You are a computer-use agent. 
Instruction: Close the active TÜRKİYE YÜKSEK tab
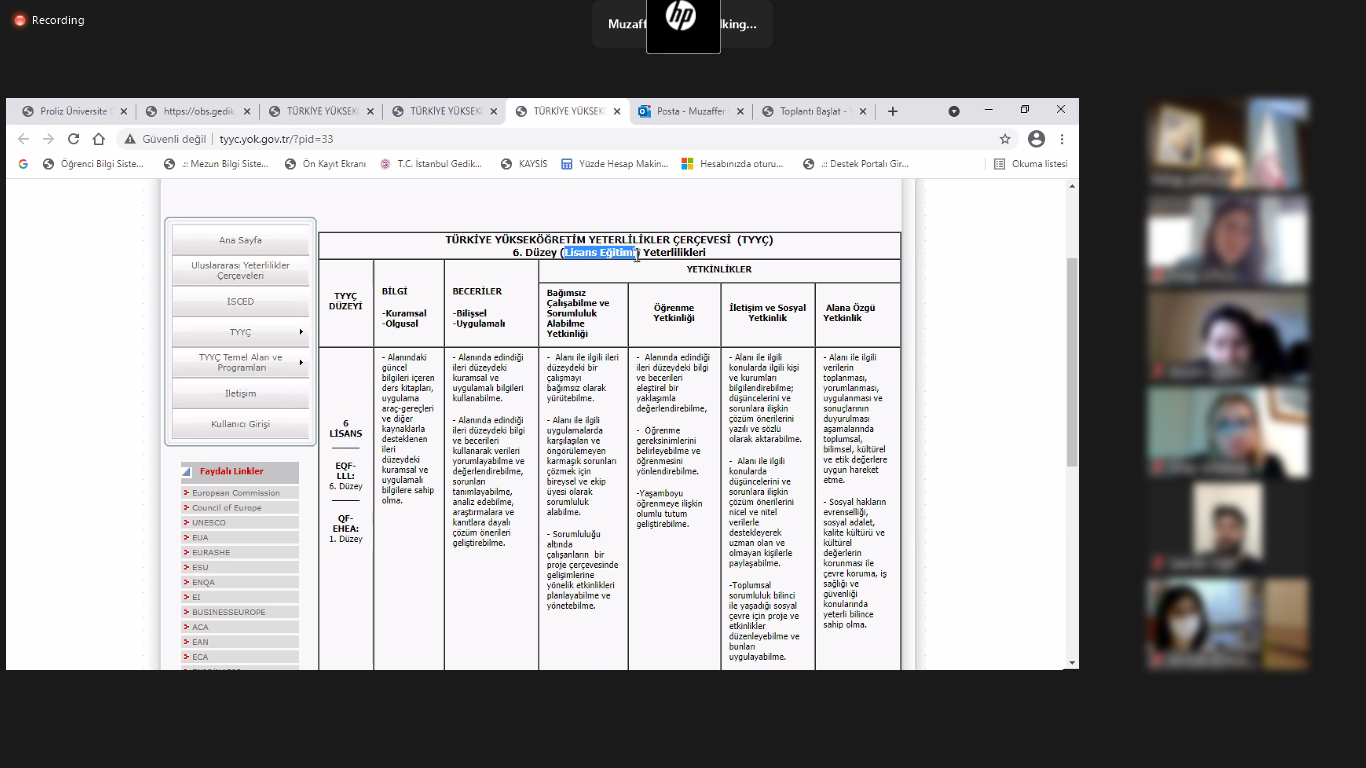tap(617, 111)
